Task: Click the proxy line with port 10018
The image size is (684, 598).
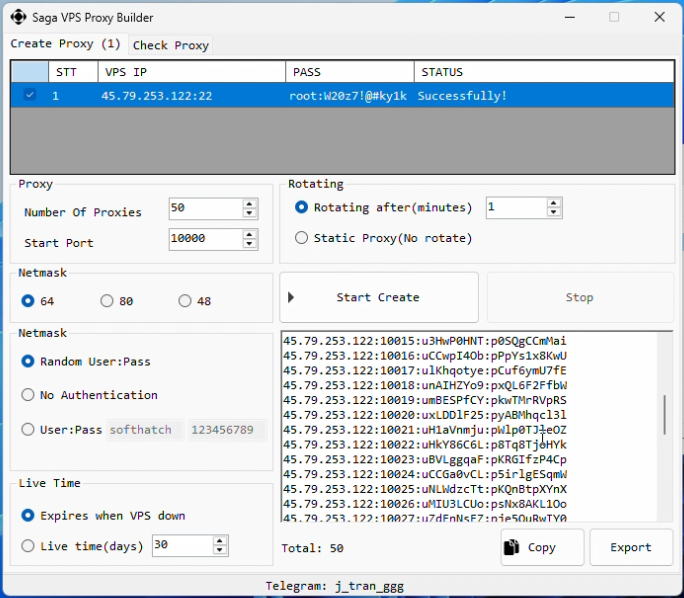Action: 425,386
